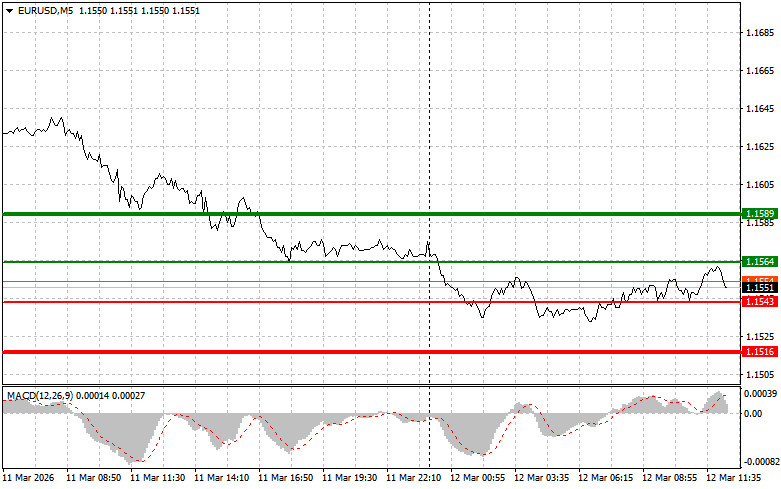Image resolution: width=781 pixels, height=489 pixels.
Task: Click the 1.1645 price scale value
Action: pyautogui.click(x=760, y=109)
